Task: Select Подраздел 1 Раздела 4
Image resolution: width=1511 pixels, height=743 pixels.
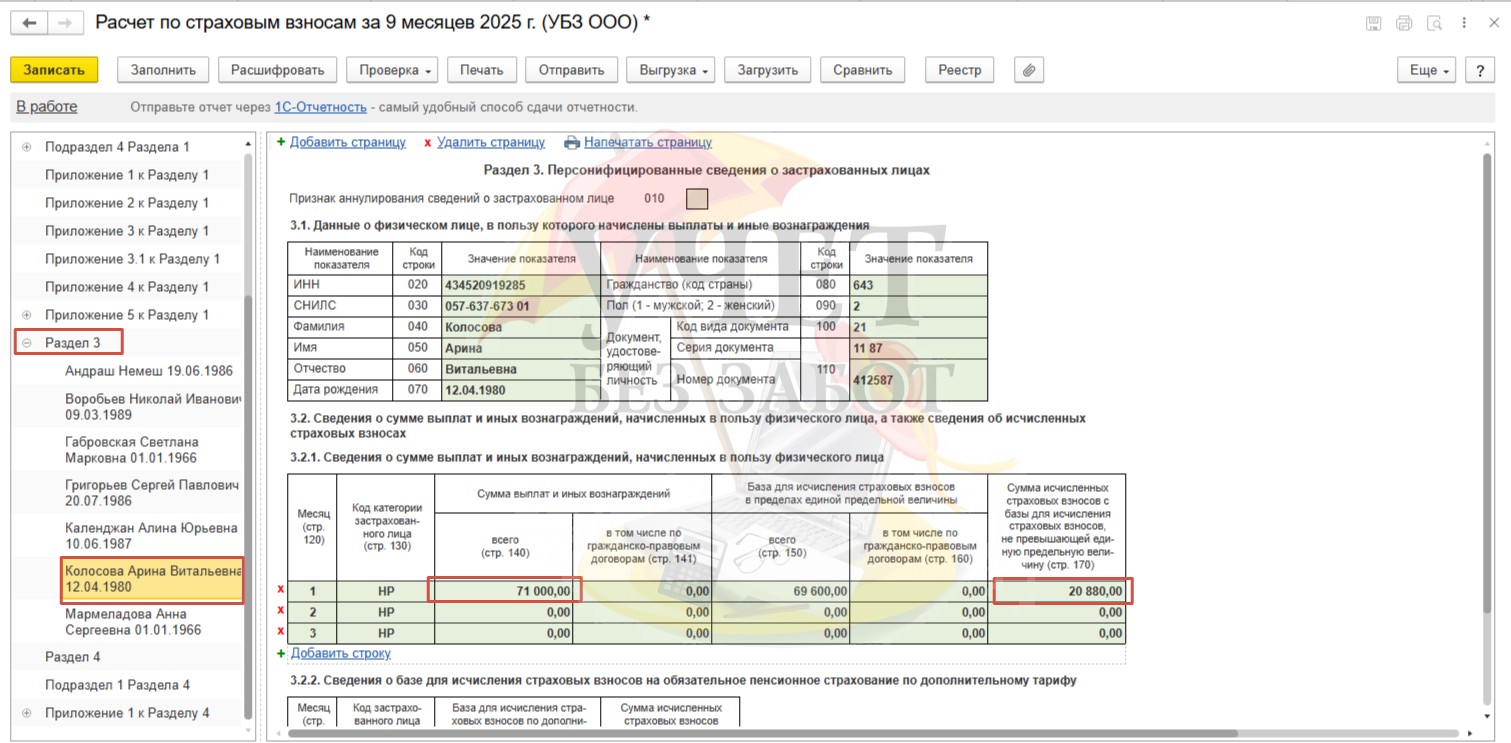Action: [117, 685]
